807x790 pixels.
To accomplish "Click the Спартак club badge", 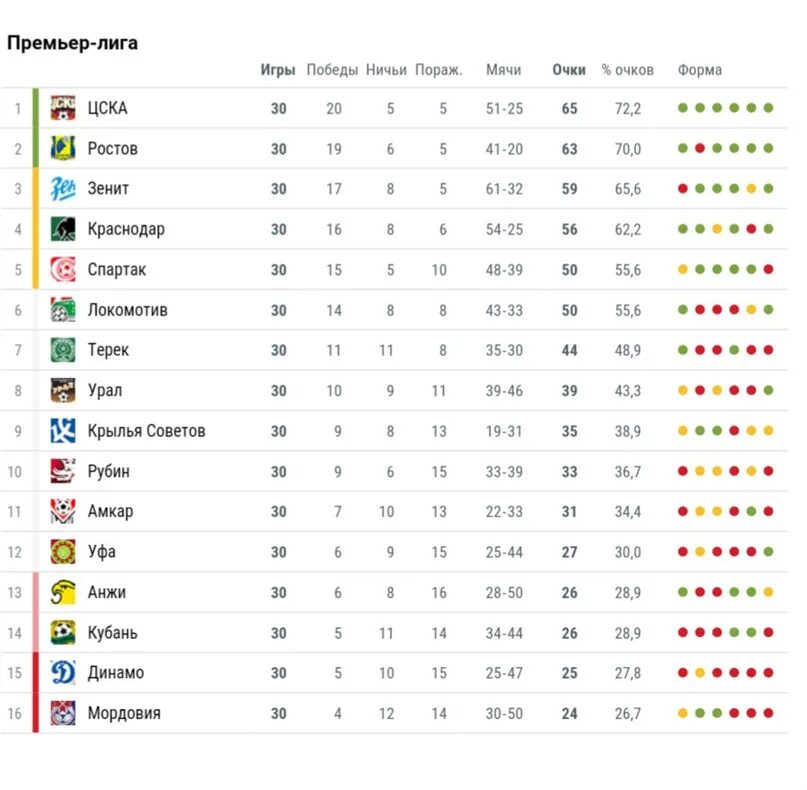I will [63, 269].
